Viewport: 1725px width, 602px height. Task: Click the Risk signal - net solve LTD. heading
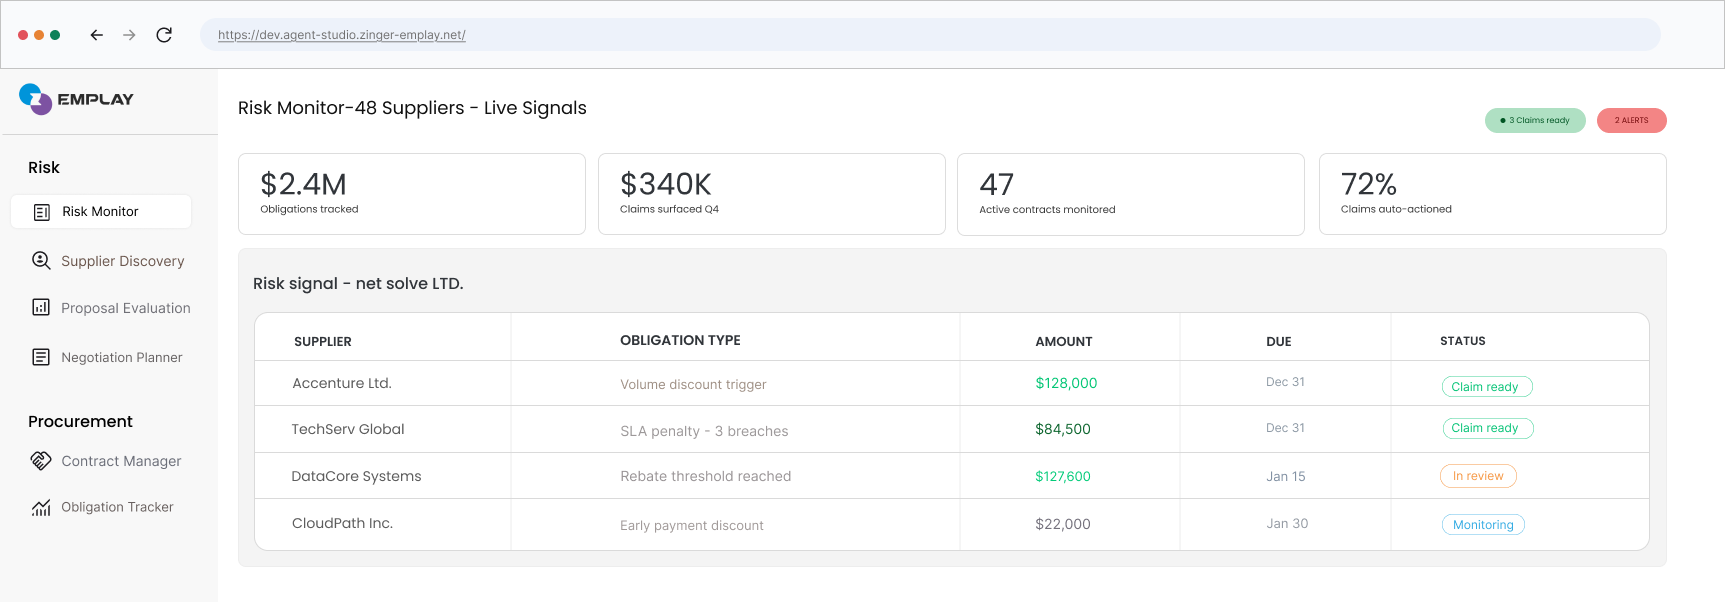pyautogui.click(x=358, y=284)
